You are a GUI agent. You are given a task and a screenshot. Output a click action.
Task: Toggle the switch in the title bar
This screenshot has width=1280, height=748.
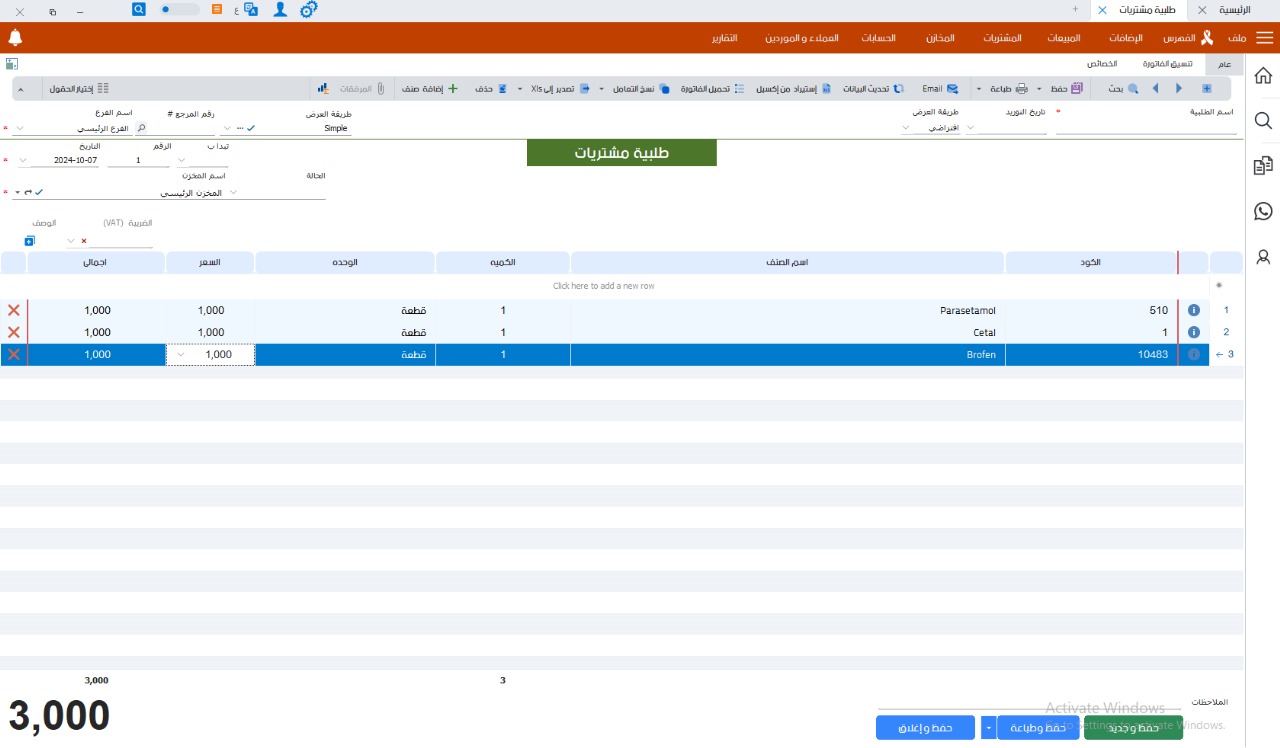click(x=180, y=9)
